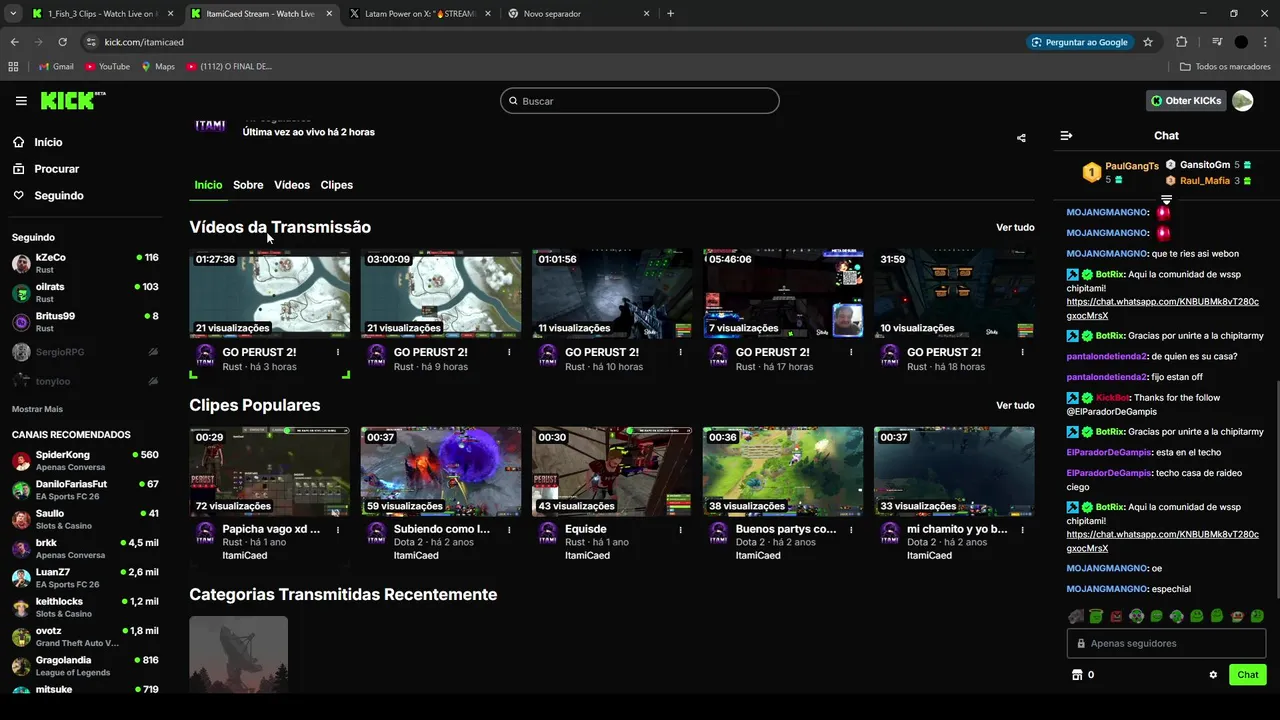Screen dimensions: 1280x720
Task: Open options for the 01:01:56 video
Action: (x=680, y=352)
